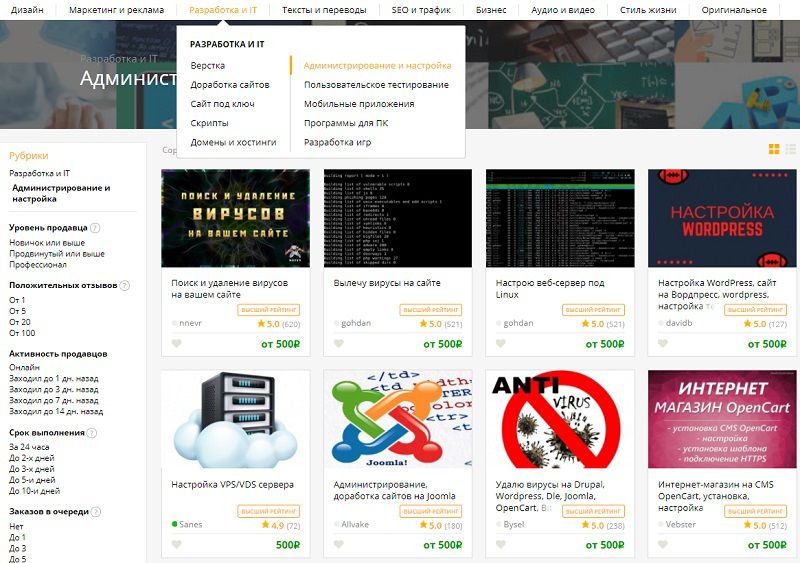
Task: Open seller profile 'davidb'
Action: pyautogui.click(x=679, y=323)
